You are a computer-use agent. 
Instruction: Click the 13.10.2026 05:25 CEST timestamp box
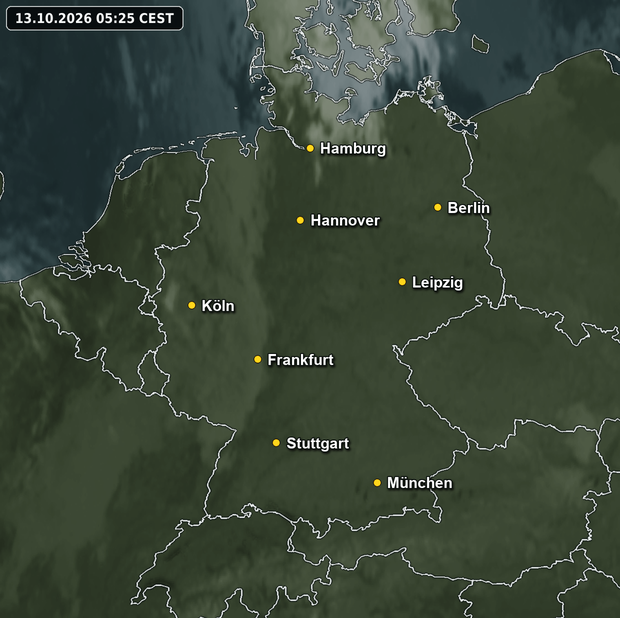[x=95, y=18]
